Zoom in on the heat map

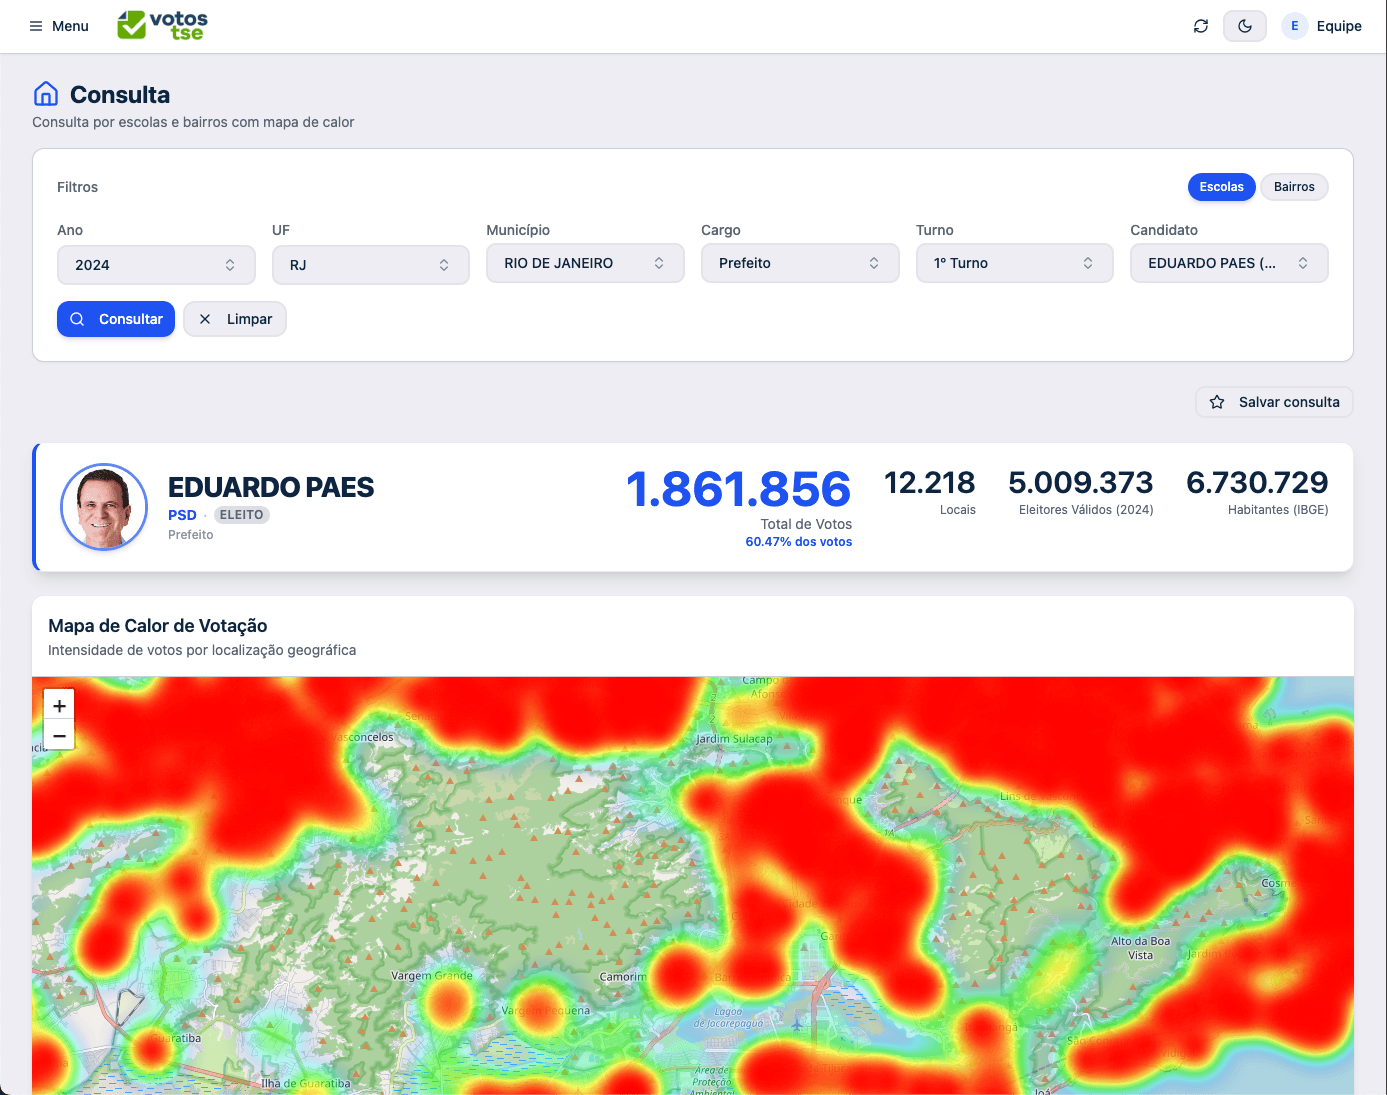click(59, 704)
